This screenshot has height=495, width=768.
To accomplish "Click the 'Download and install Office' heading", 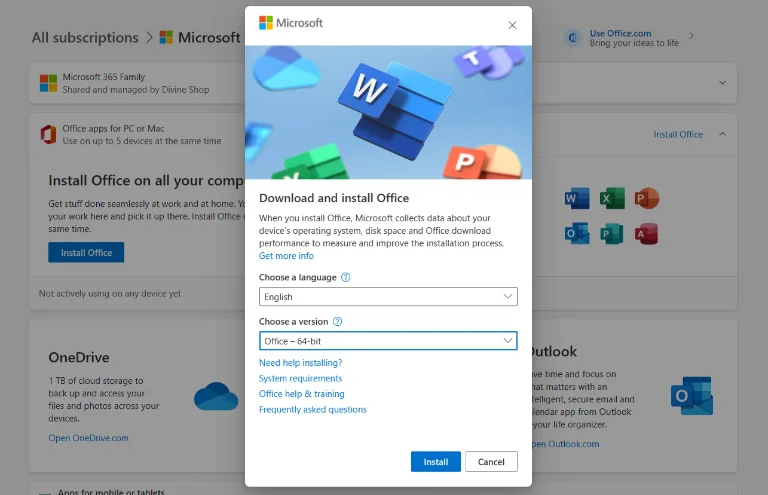I will pyautogui.click(x=334, y=198).
